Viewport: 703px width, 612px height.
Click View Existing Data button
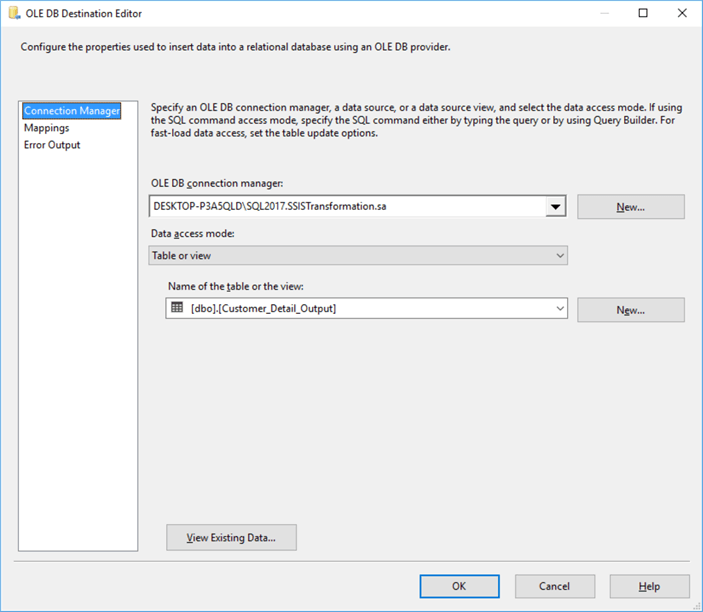tap(231, 537)
